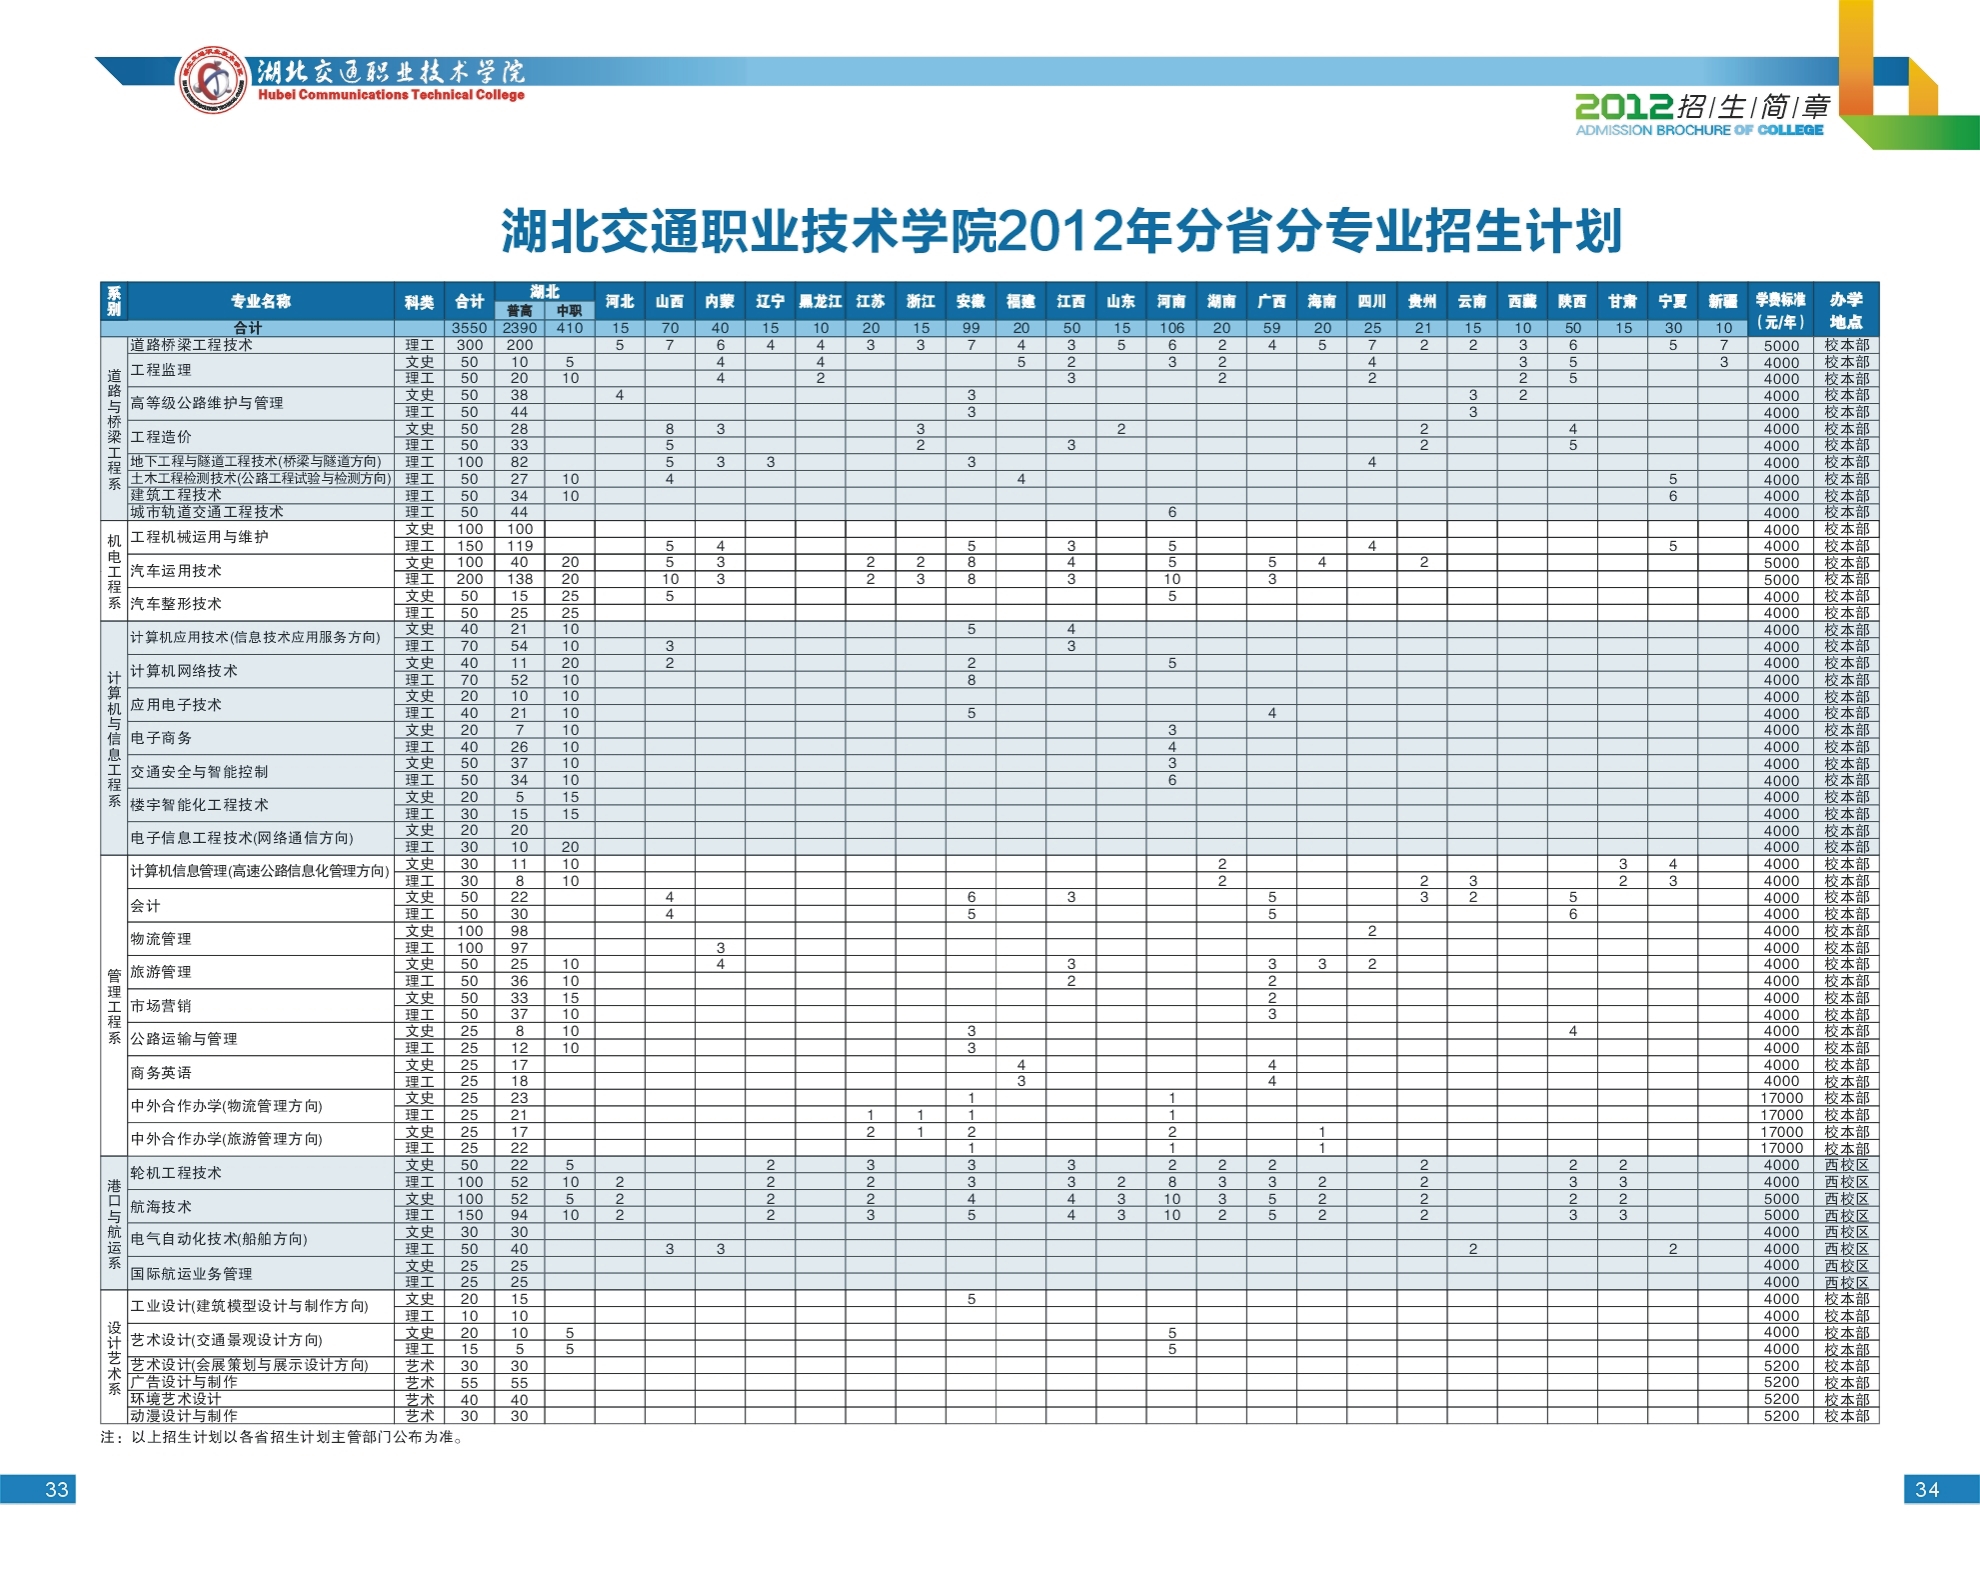The image size is (1980, 1570).
Task: Select the 新疆 column header
Action: point(1723,301)
